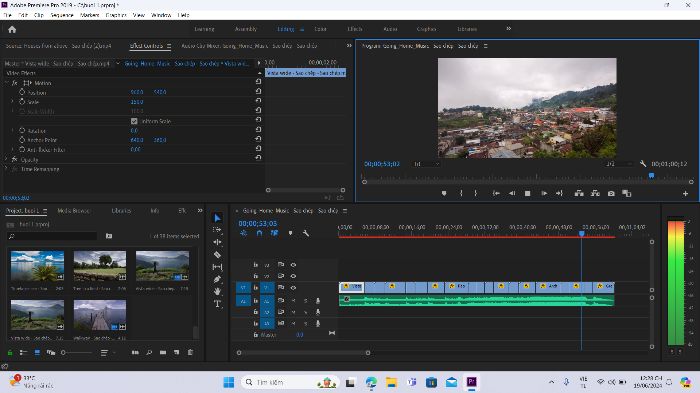Click the Project panel zoom slider

pos(77,352)
